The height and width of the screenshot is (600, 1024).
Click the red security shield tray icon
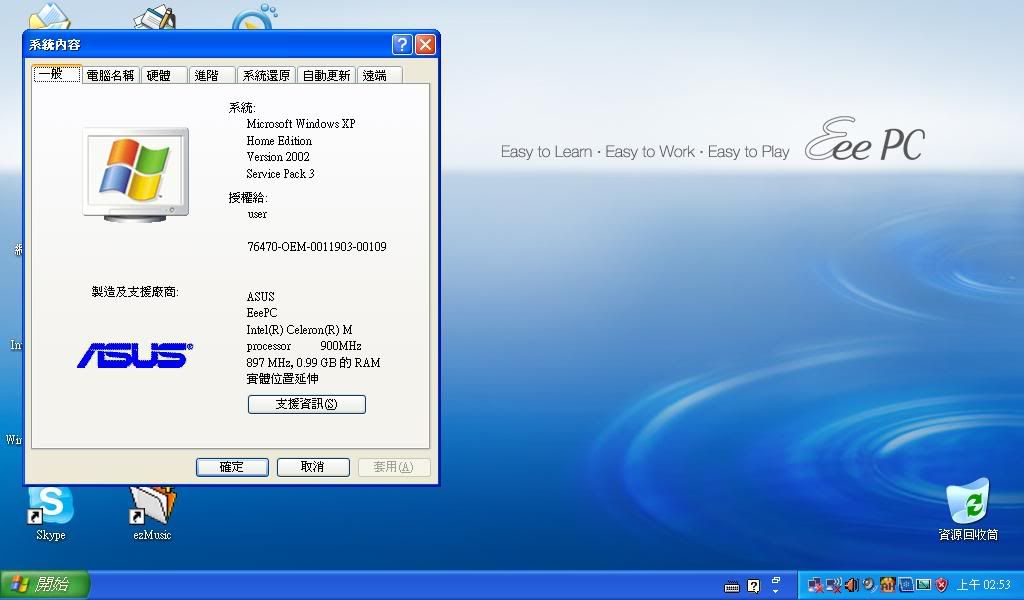(x=941, y=585)
